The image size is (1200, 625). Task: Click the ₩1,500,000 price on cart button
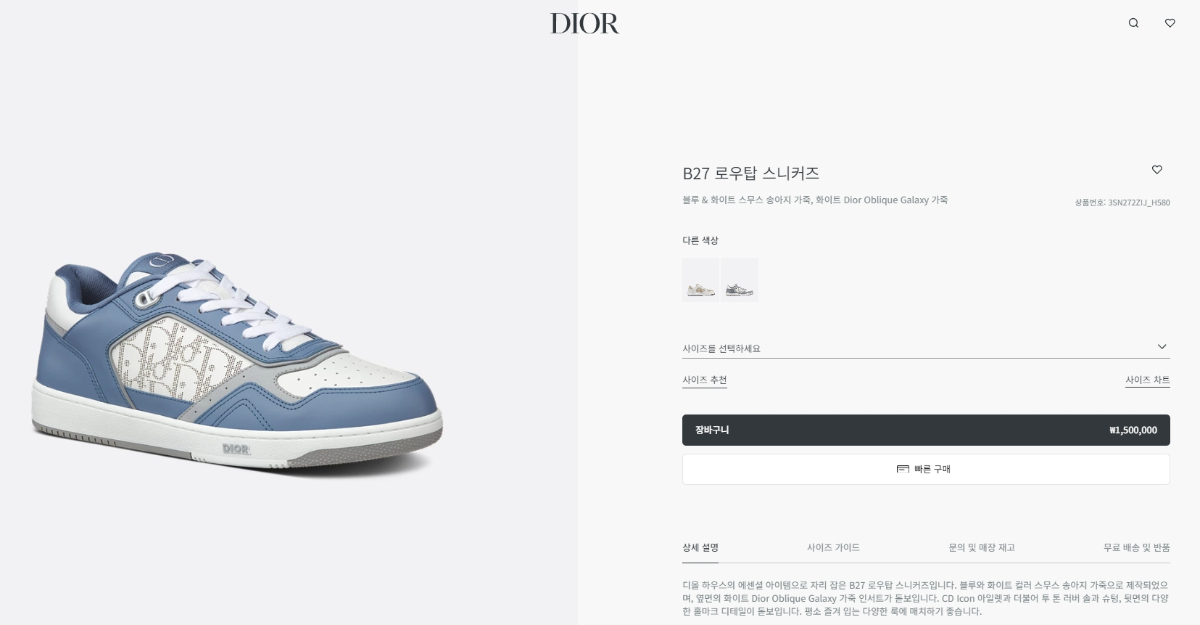(x=1133, y=430)
